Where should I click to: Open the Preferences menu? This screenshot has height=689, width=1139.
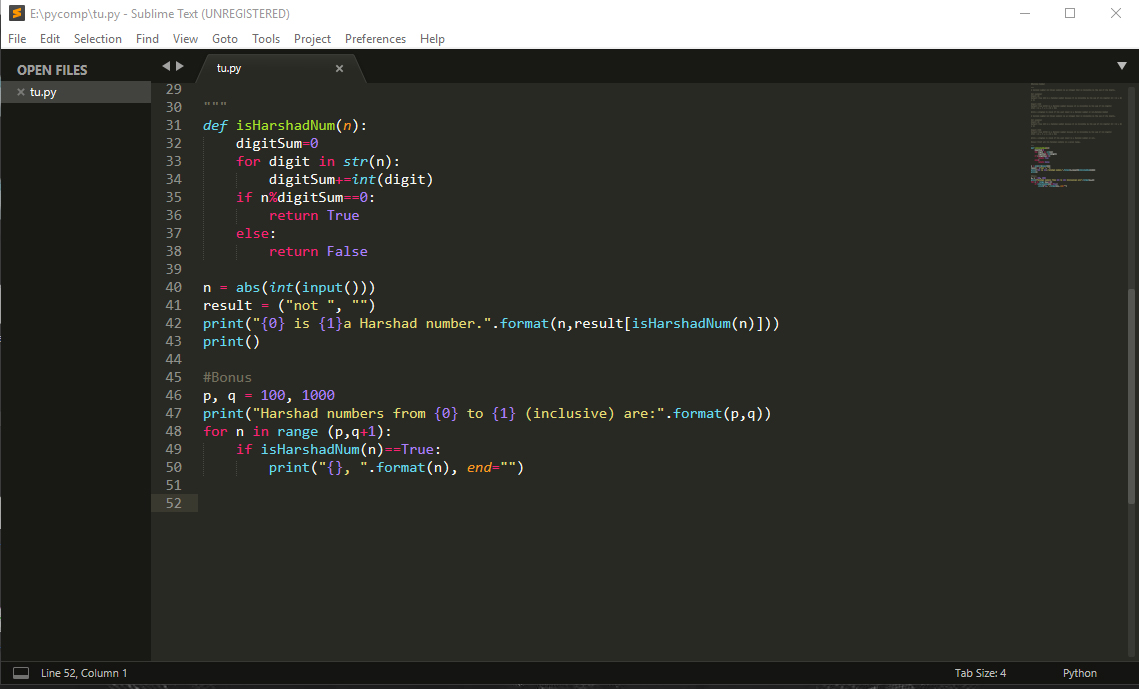tap(375, 38)
